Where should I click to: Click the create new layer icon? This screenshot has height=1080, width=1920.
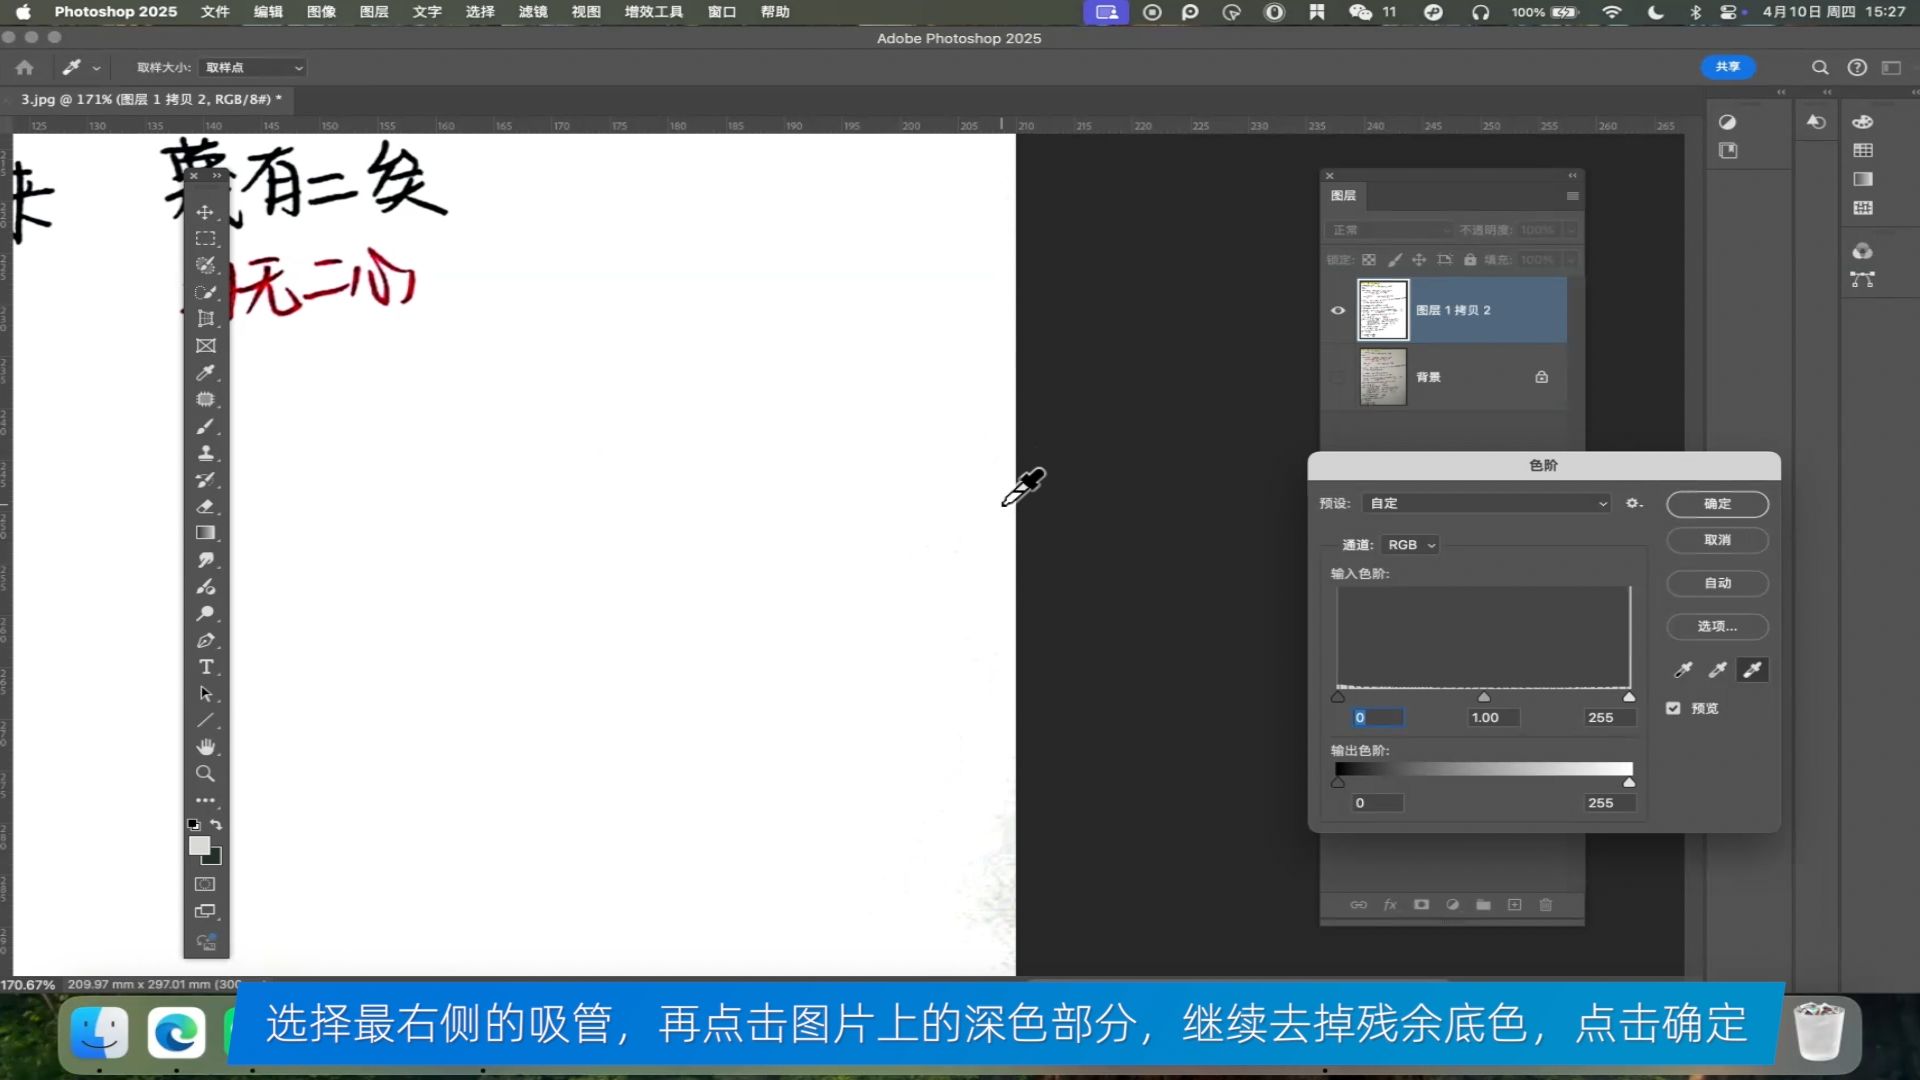(1515, 905)
